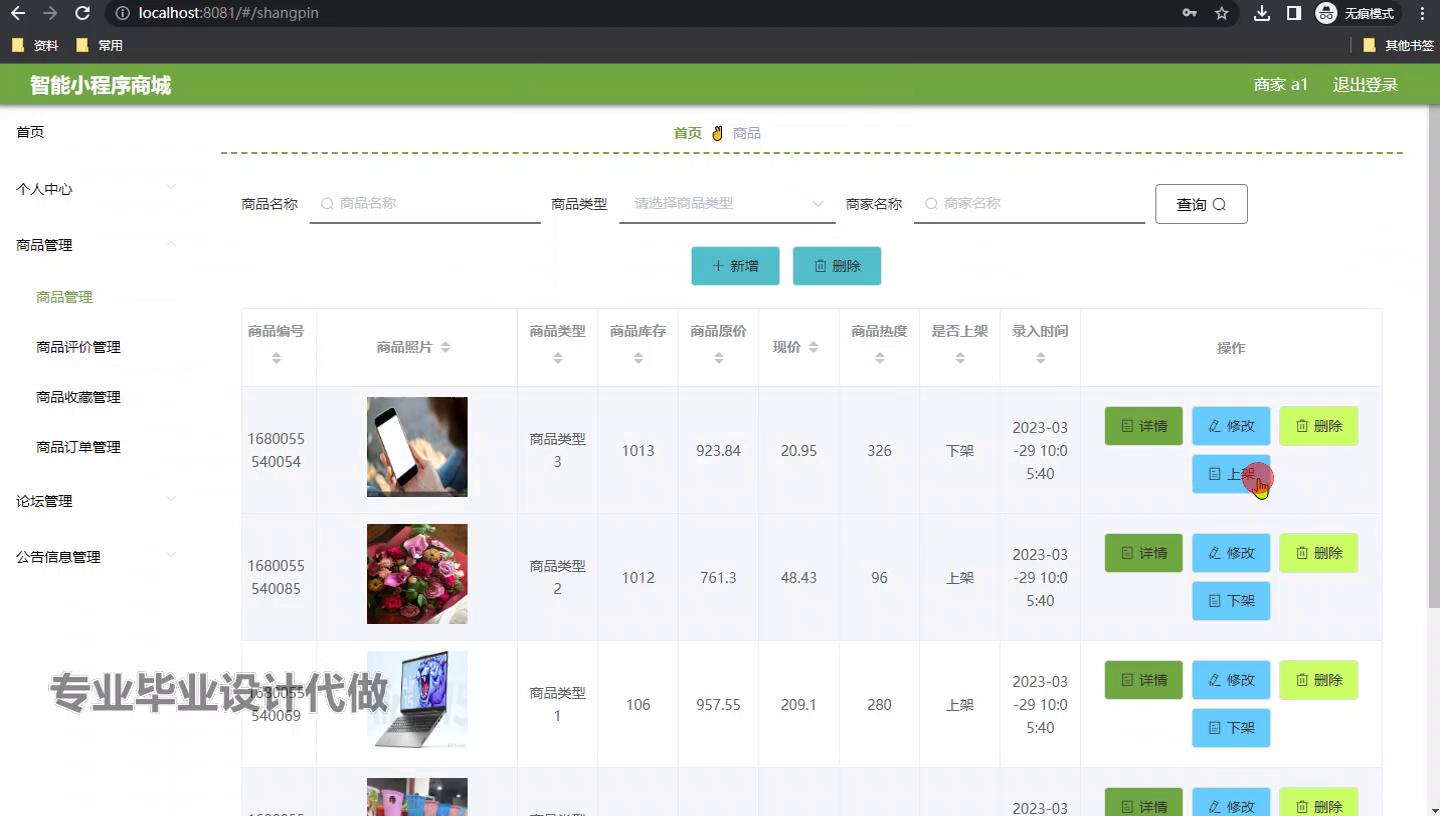The width and height of the screenshot is (1440, 816).
Task: Click the browser address bar URL
Action: [229, 13]
